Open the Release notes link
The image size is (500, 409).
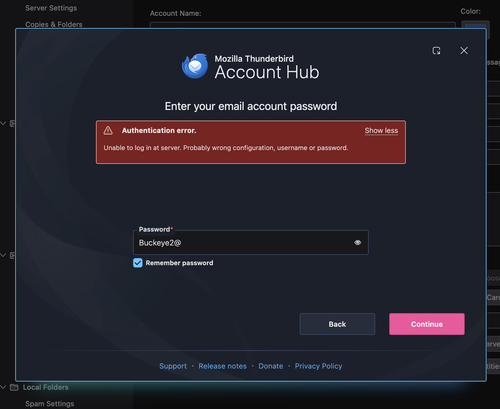[x=222, y=366]
